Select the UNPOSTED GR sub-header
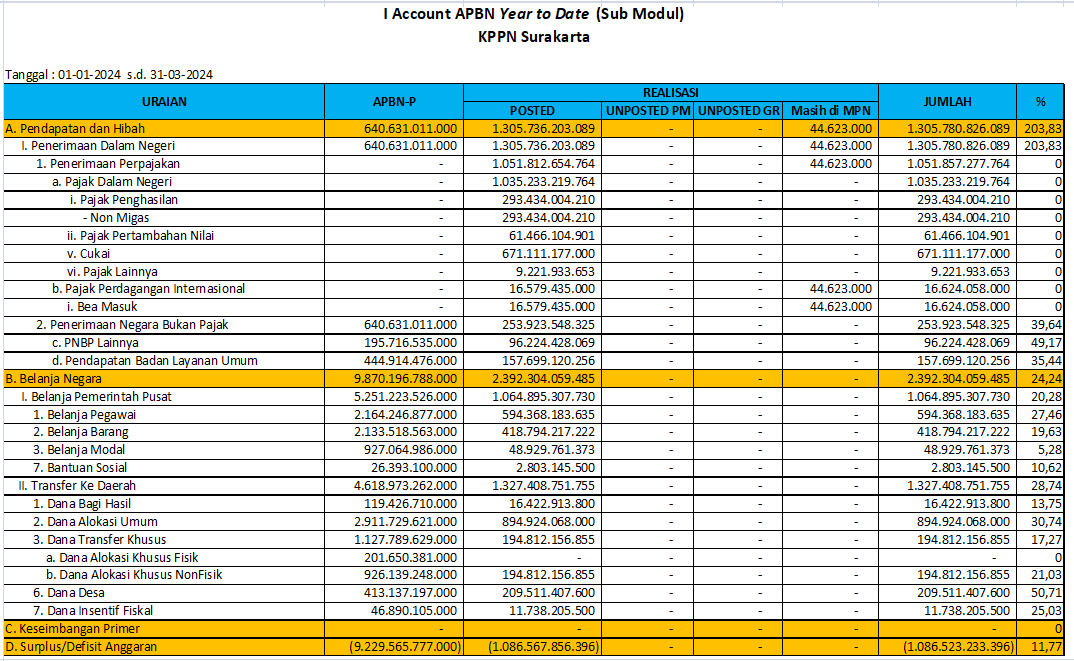 tap(738, 110)
